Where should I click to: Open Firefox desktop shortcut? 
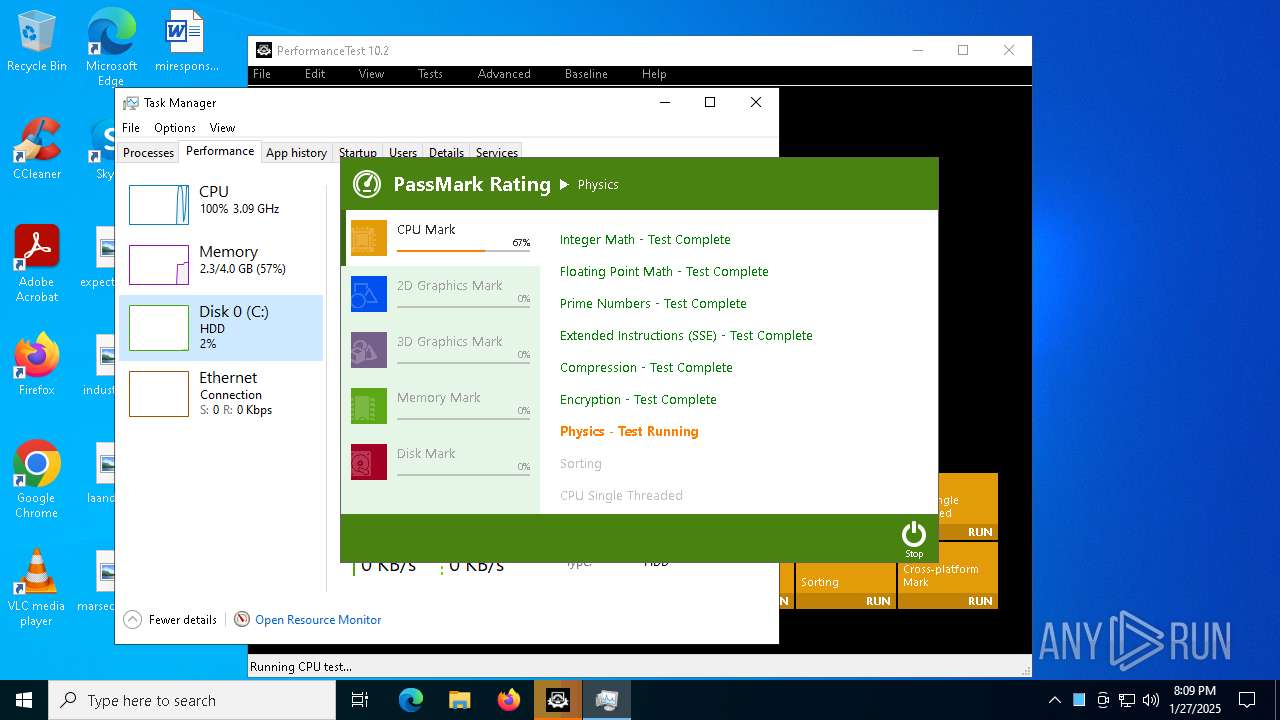pyautogui.click(x=37, y=366)
